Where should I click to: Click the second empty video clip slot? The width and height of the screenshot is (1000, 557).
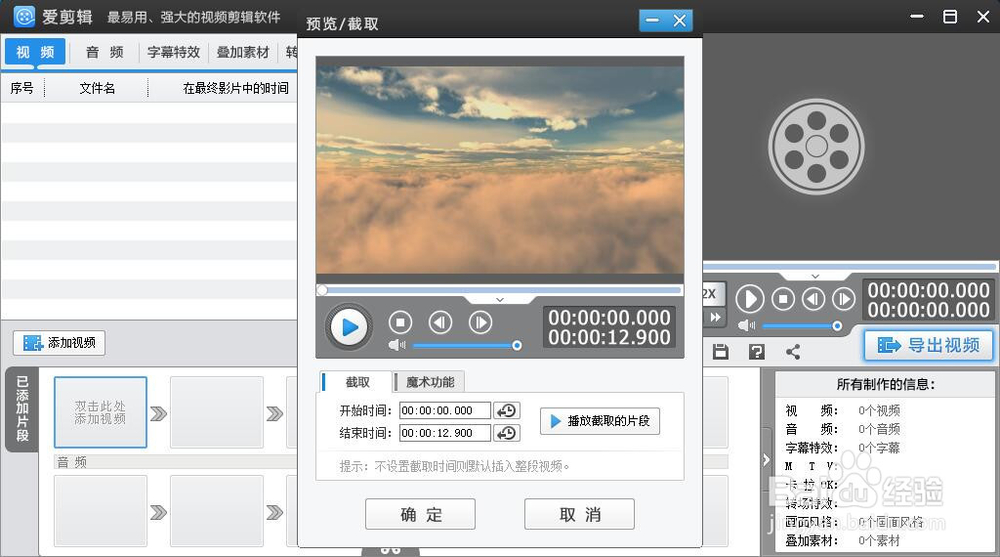click(x=217, y=412)
